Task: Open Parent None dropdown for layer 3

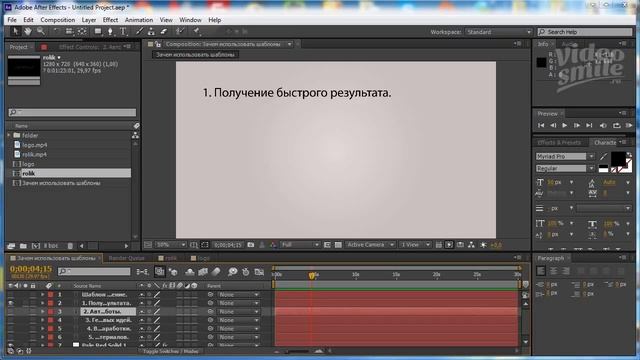Action: click(x=238, y=312)
